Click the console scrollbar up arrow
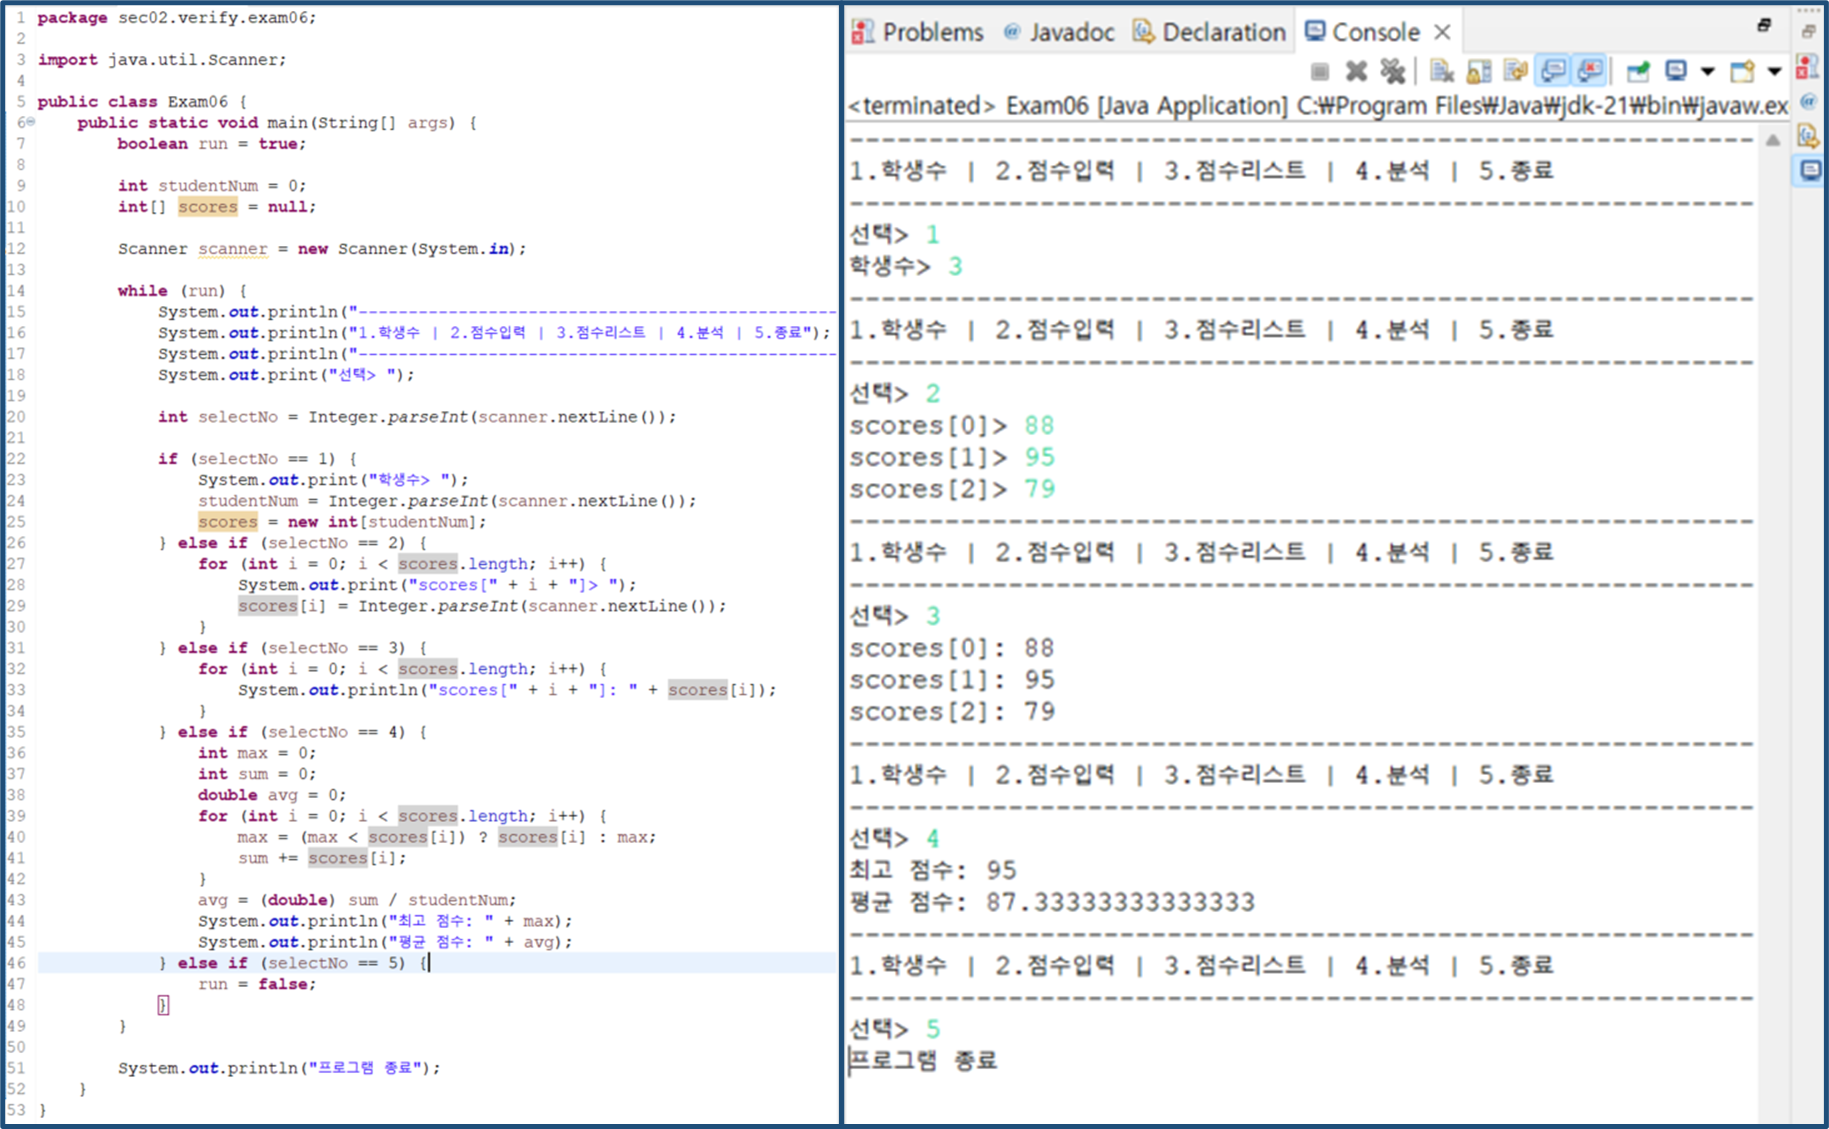Screen dimensions: 1829x1129 pos(1772,140)
